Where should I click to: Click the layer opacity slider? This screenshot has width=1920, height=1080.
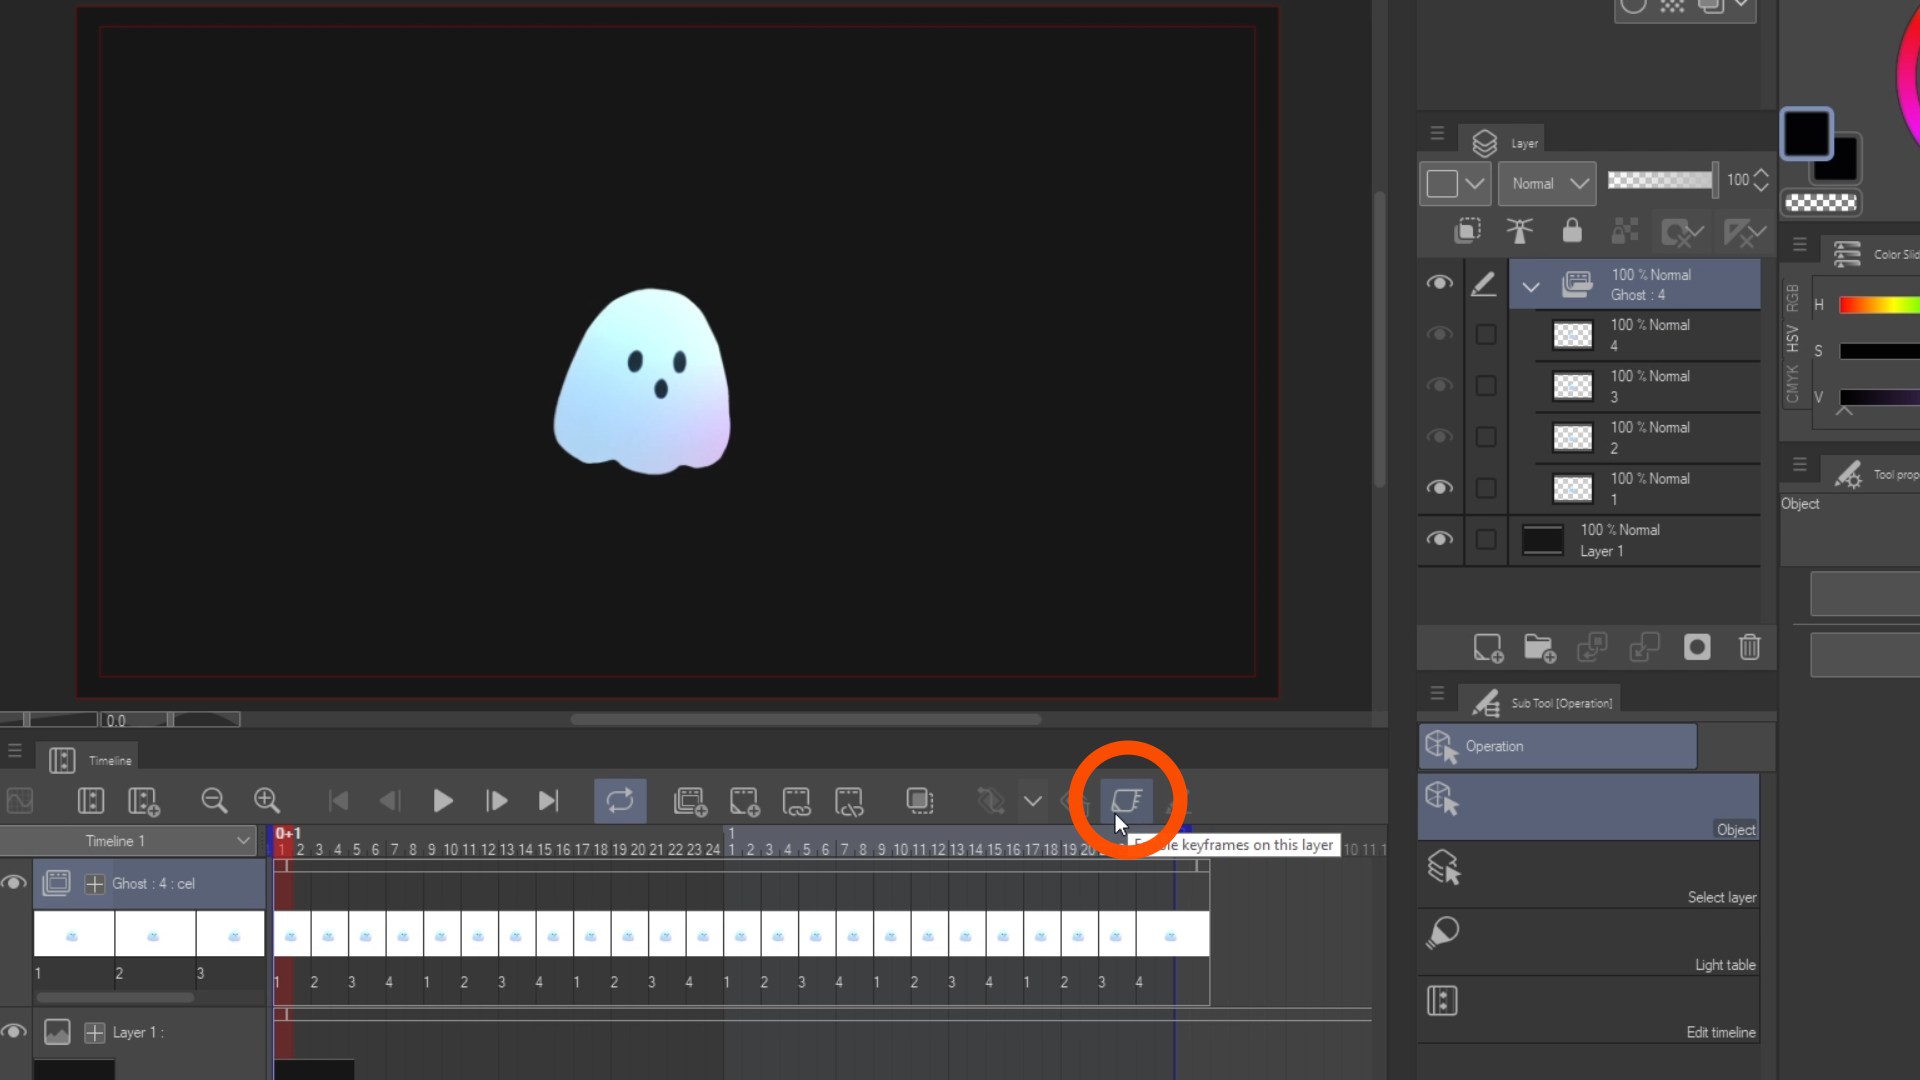(1660, 180)
